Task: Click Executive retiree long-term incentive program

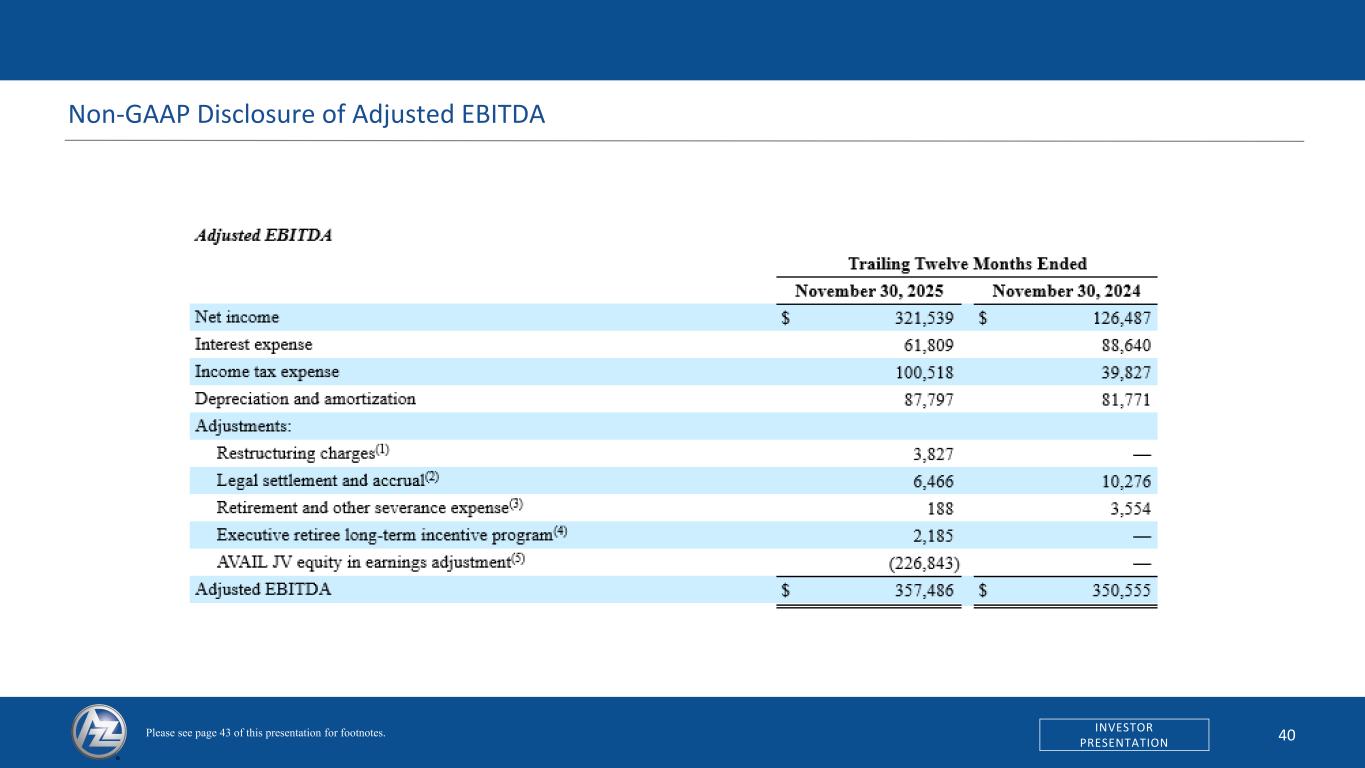Action: point(392,535)
